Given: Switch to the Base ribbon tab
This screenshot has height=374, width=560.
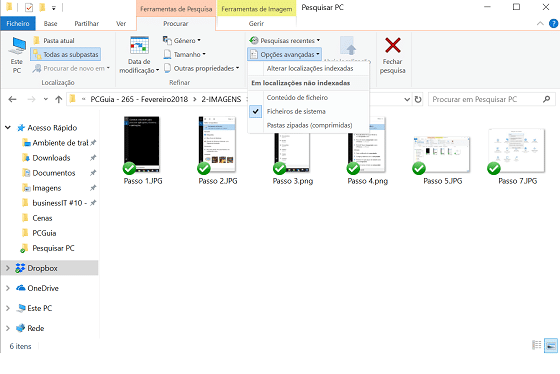Looking at the screenshot, I should pos(50,24).
